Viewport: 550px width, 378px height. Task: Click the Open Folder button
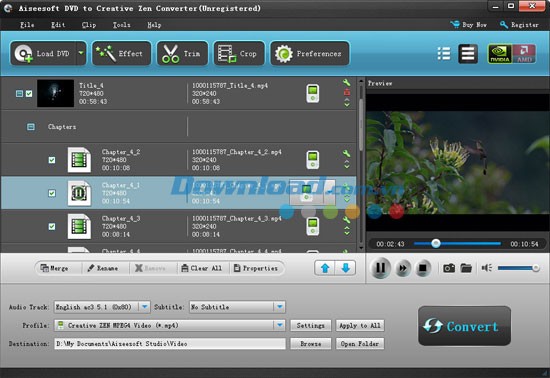click(360, 344)
